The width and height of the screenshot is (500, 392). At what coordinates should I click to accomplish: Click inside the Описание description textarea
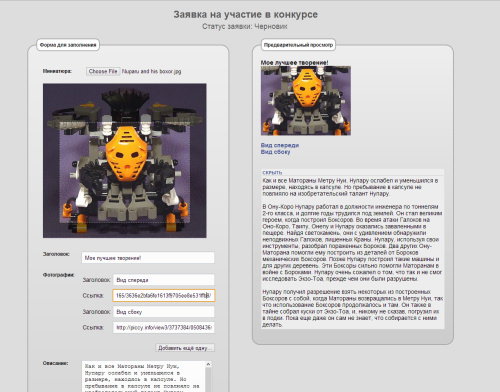click(143, 377)
